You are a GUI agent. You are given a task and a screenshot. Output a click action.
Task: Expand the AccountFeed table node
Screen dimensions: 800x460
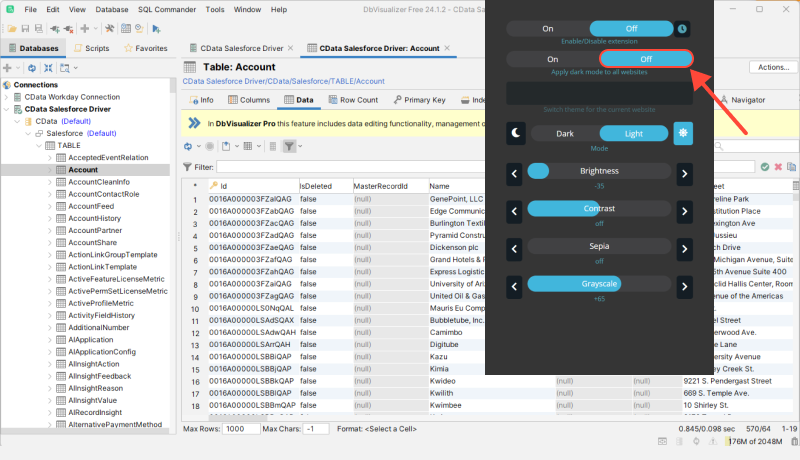click(50, 207)
